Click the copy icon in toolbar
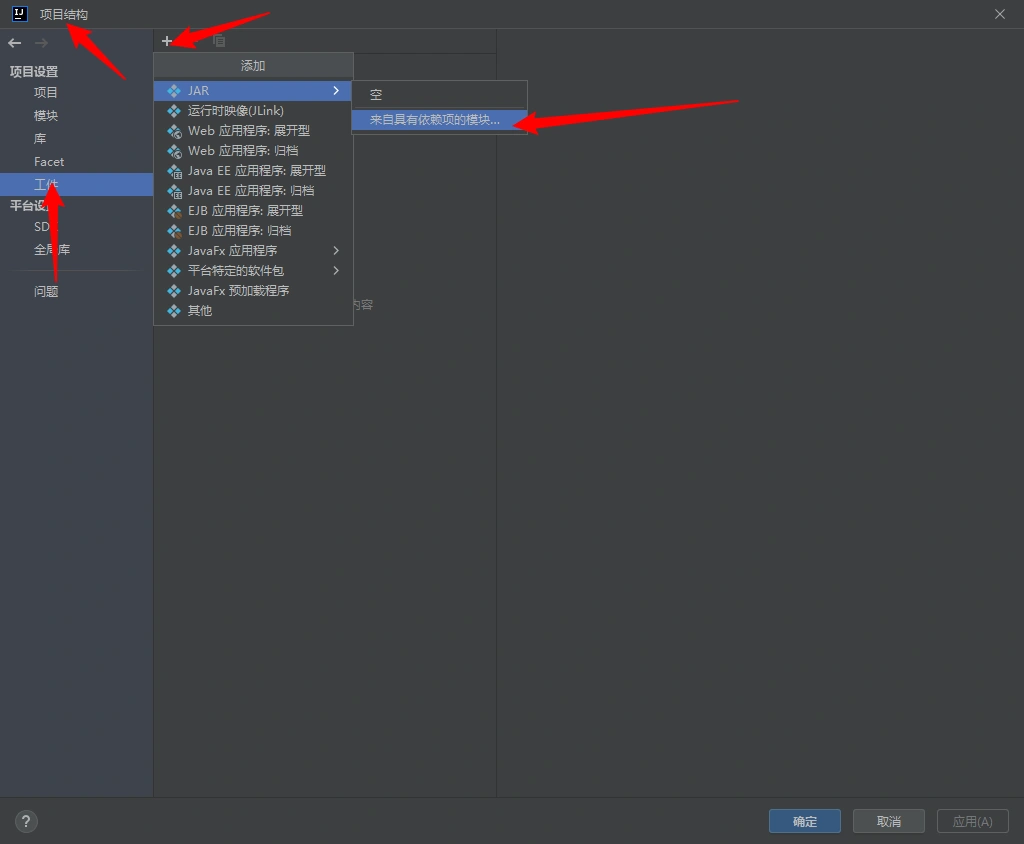Screen dimensions: 1024x844 click(x=219, y=41)
